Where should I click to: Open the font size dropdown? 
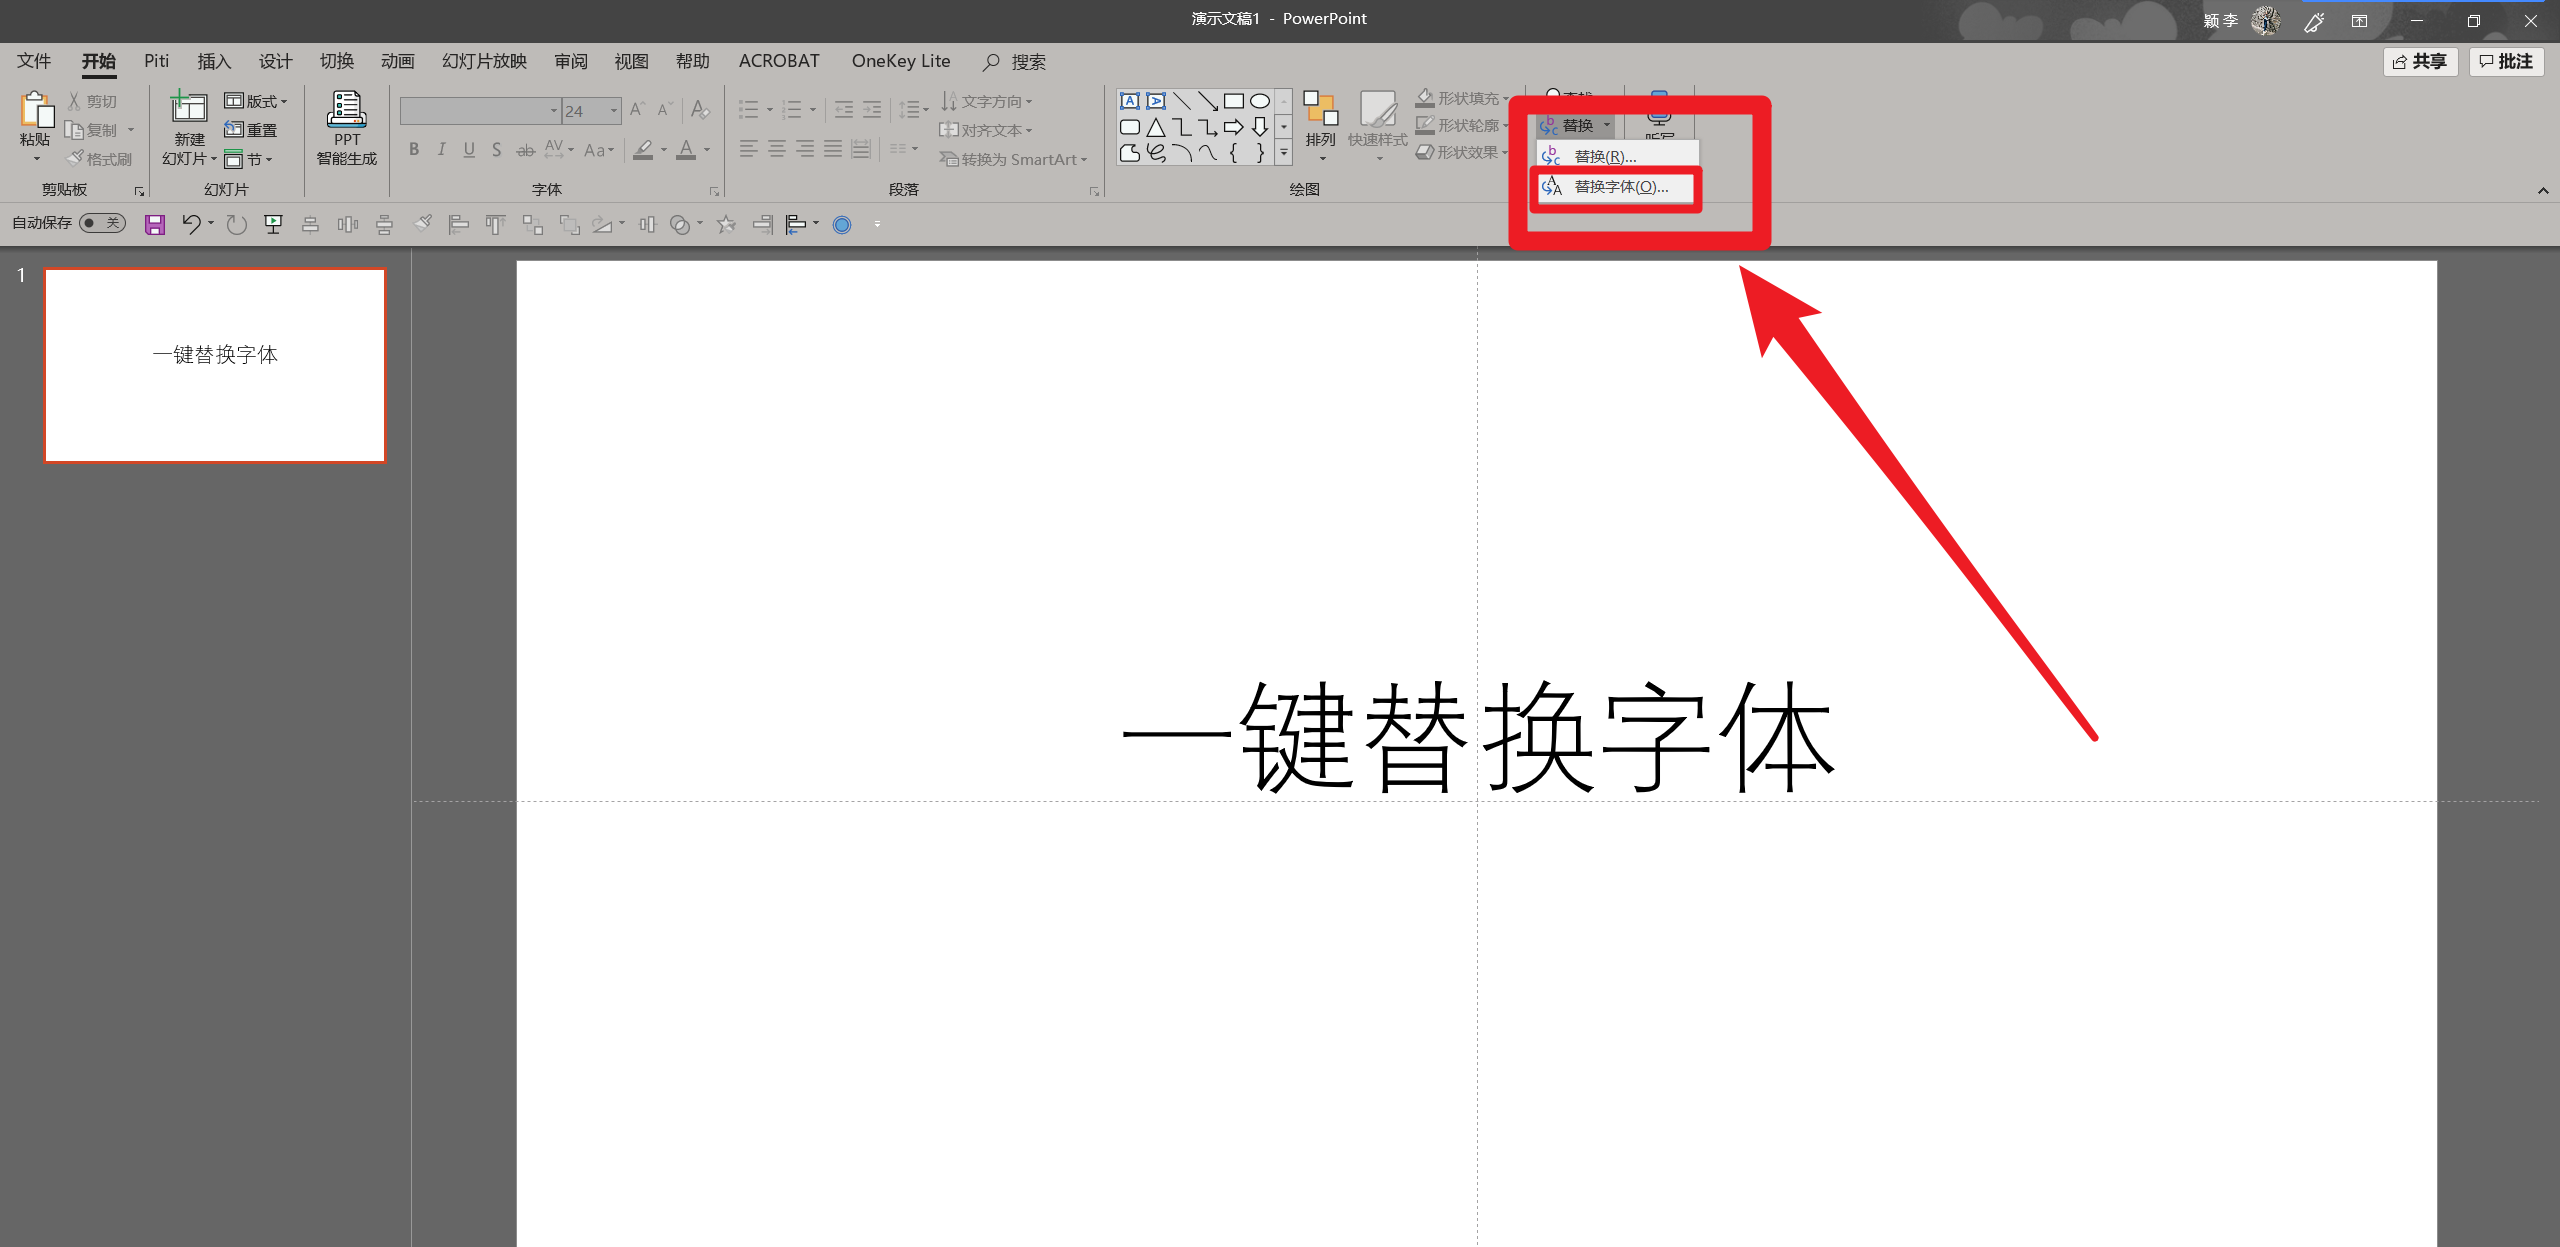[614, 111]
